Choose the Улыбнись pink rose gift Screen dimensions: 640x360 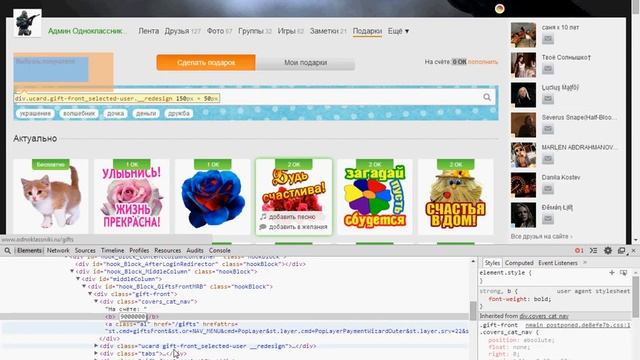point(131,197)
